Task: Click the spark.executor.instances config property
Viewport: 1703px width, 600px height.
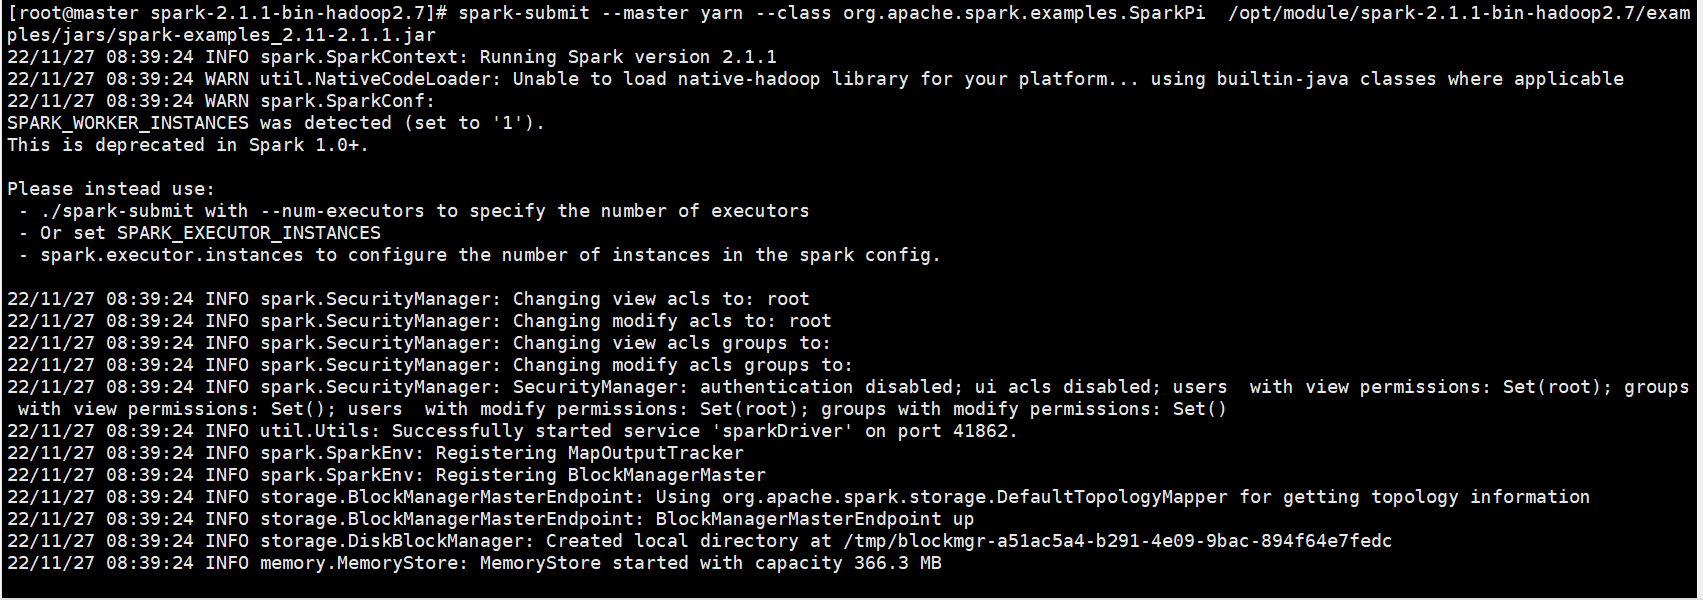Action: tap(172, 255)
